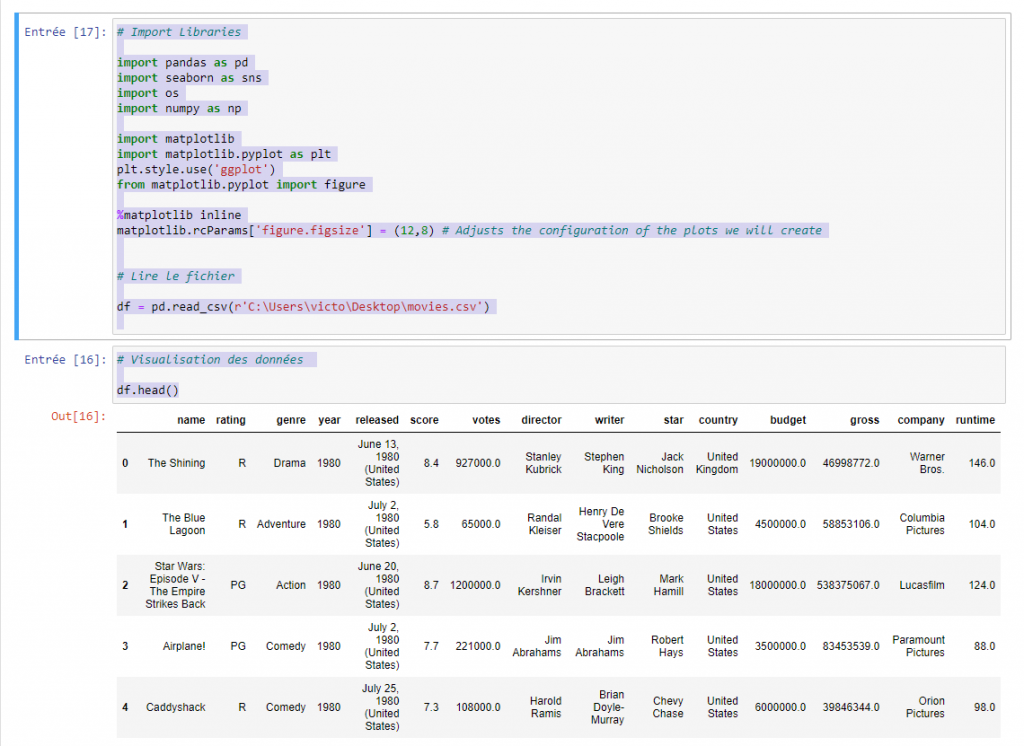
Task: Click the 'Irvin Kershner' director cell
Action: coord(539,585)
